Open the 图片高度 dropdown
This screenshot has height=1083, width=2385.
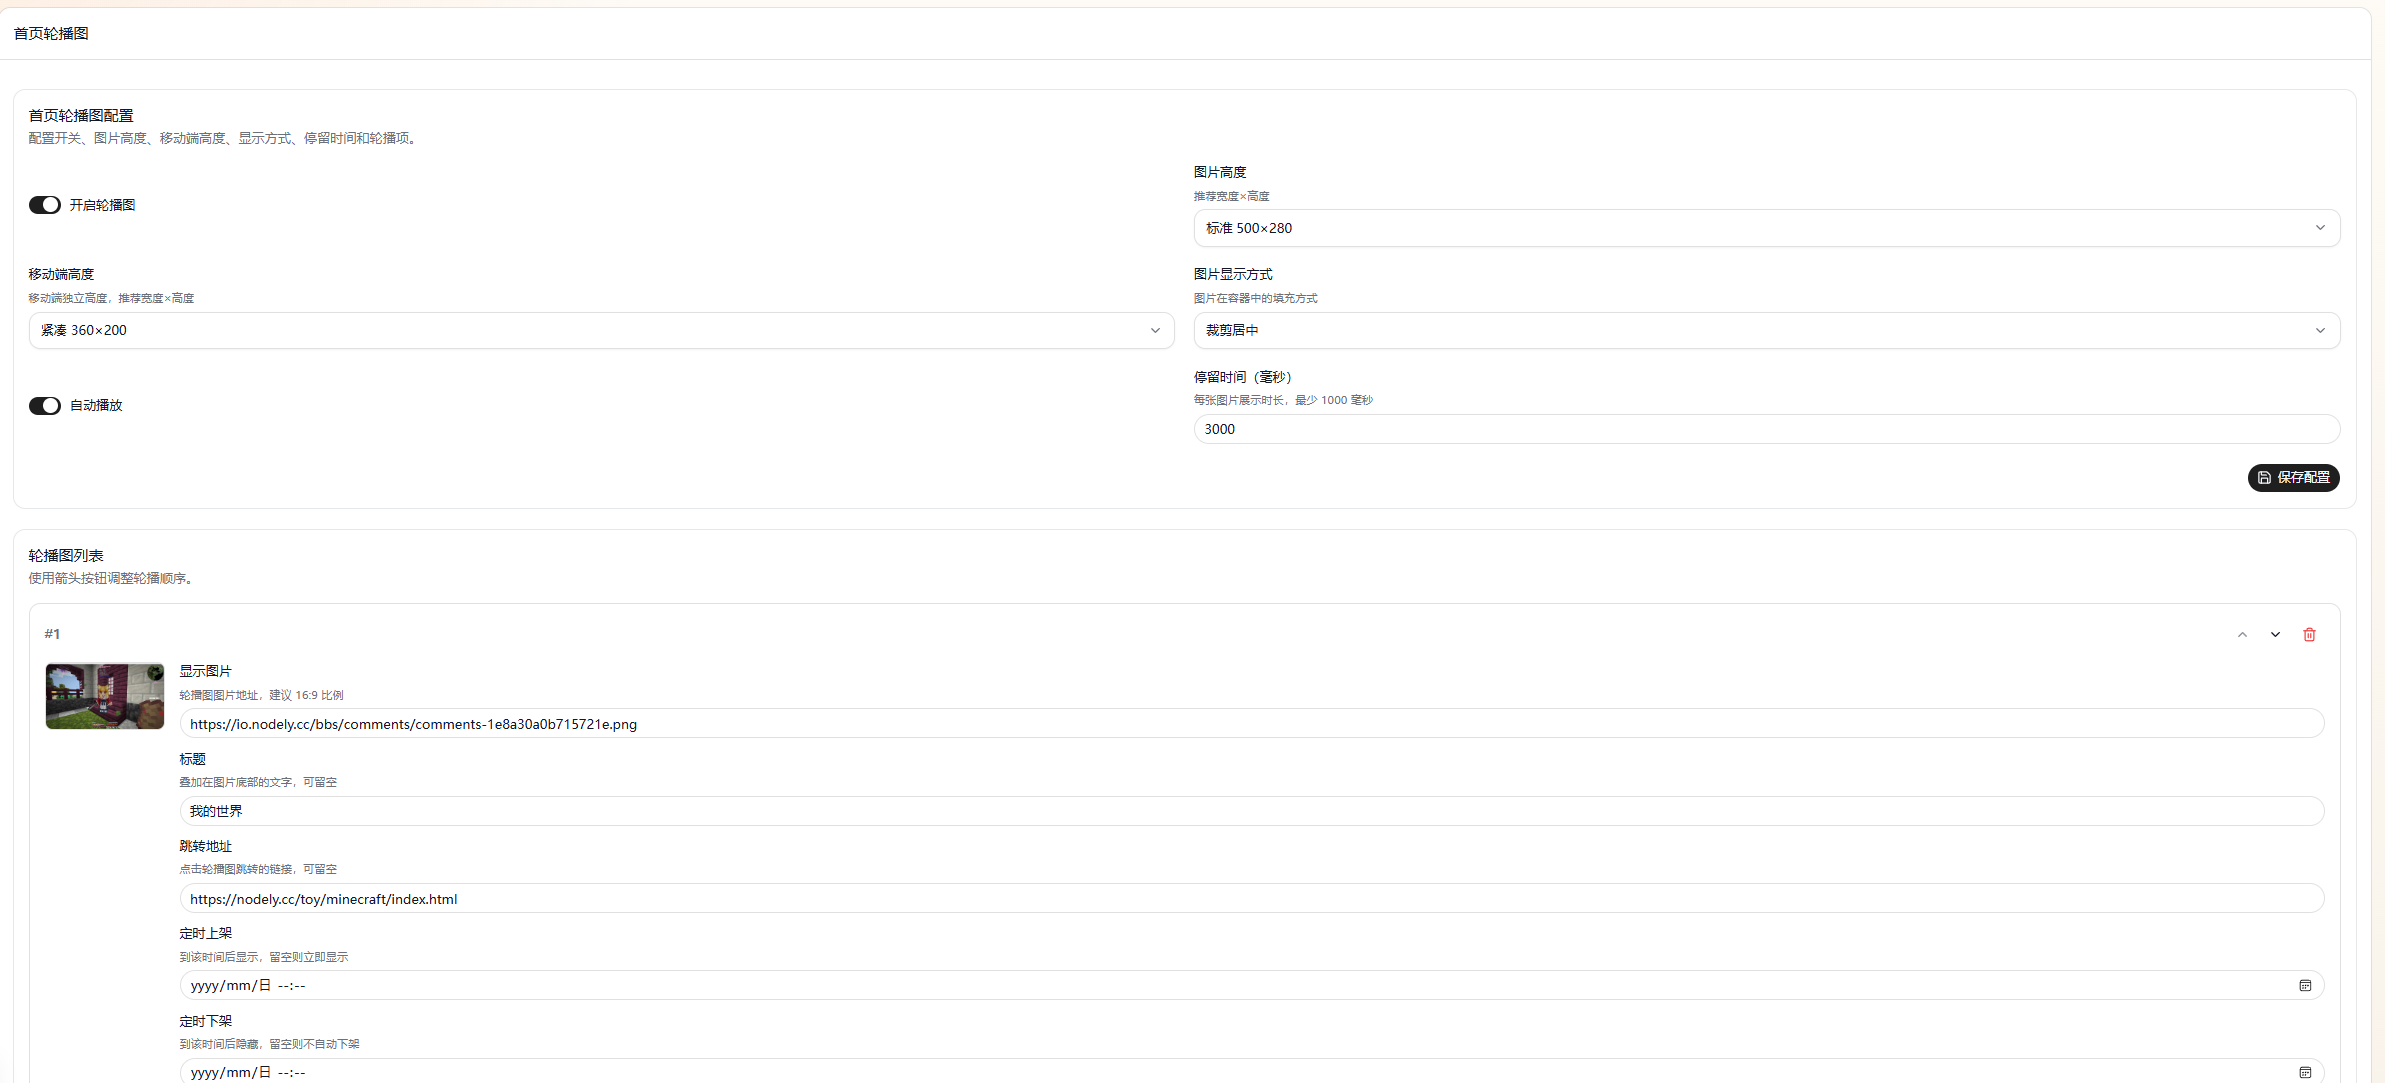click(x=1766, y=228)
